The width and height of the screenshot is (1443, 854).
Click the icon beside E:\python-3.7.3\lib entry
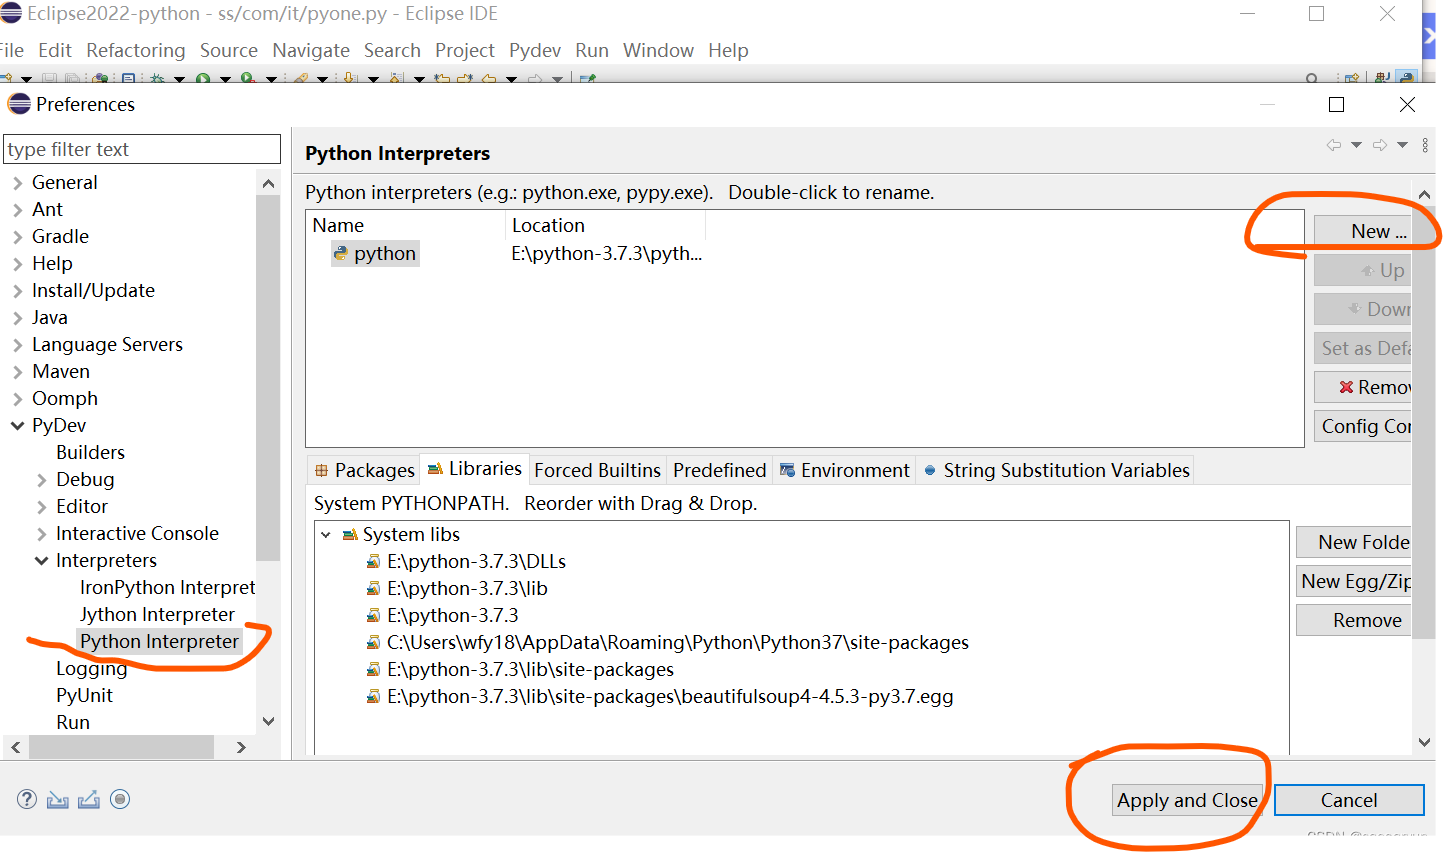coord(373,589)
